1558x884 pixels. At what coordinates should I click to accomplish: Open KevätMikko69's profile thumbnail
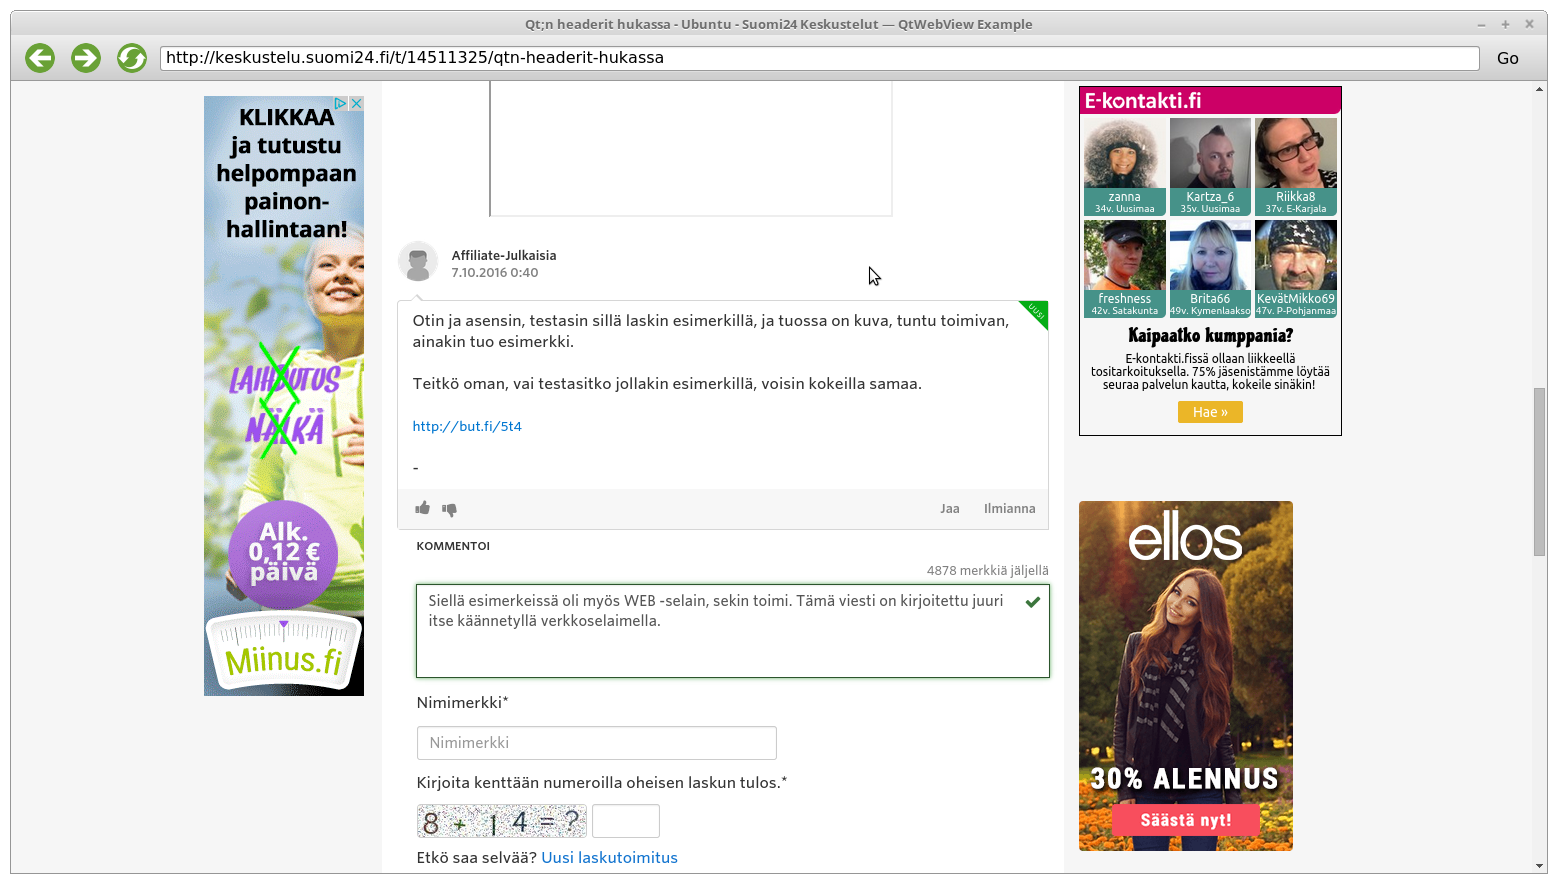click(x=1296, y=268)
